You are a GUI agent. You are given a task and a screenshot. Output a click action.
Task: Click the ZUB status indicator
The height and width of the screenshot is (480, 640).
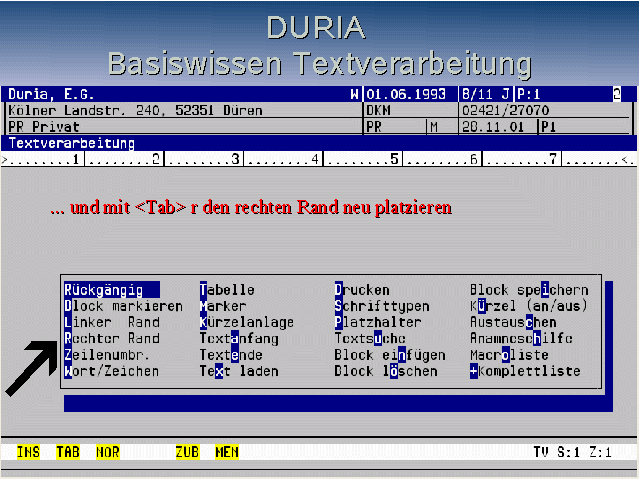pyautogui.click(x=187, y=452)
